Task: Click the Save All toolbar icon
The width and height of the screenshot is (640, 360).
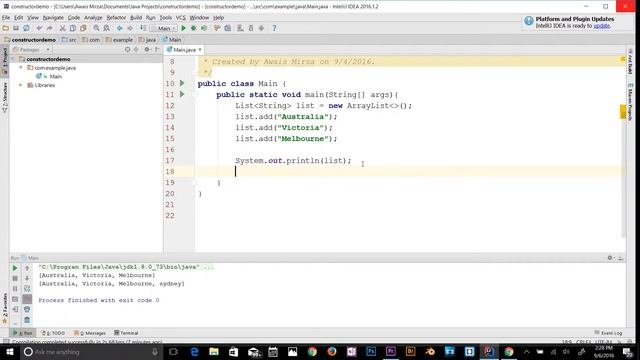Action: tap(16, 28)
